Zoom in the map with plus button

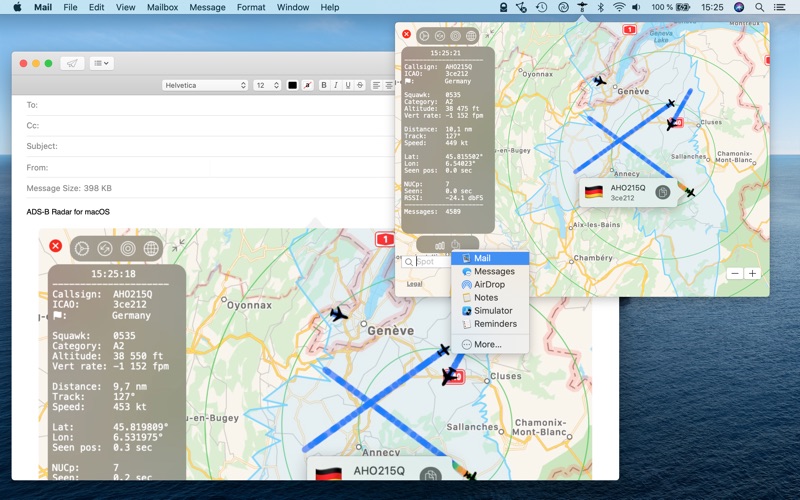752,273
